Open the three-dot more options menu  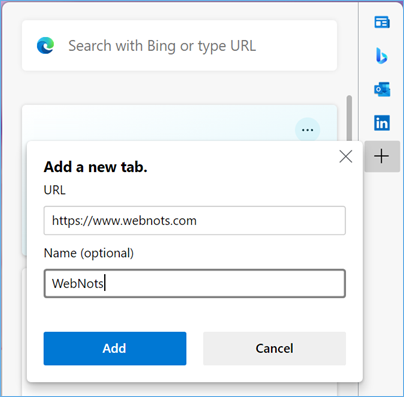[x=307, y=130]
